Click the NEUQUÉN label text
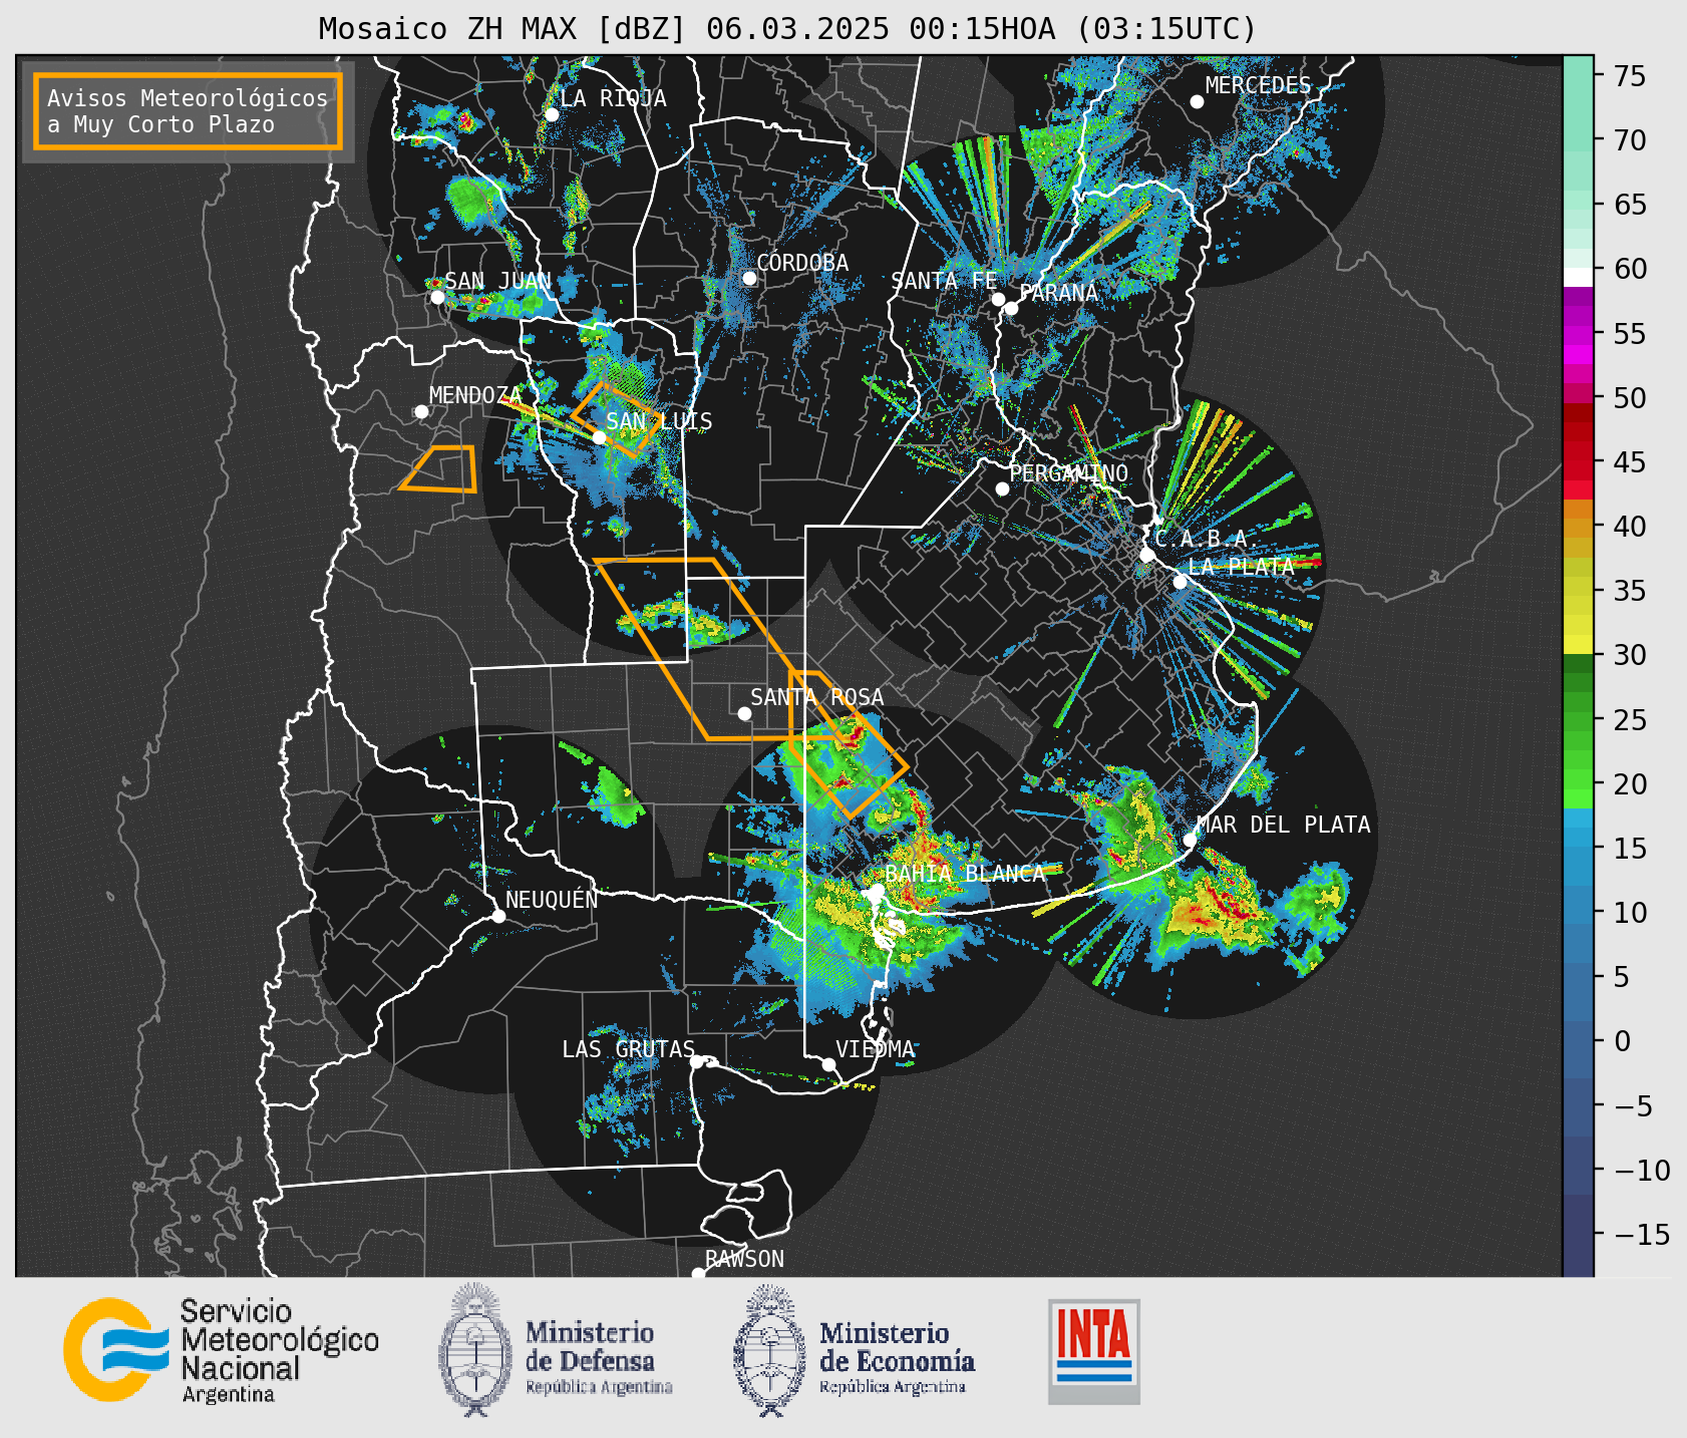1687x1438 pixels. (551, 899)
